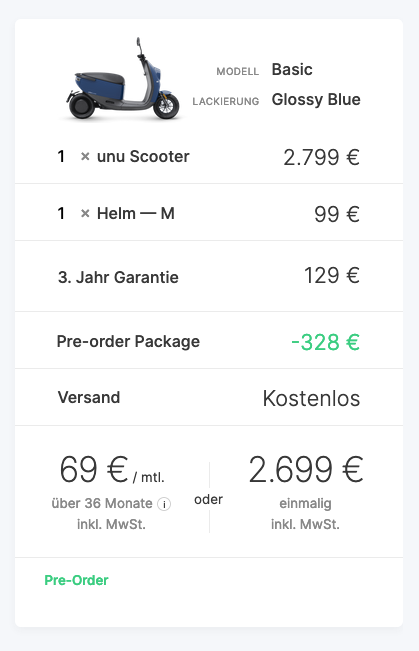Select the 69 € monthly payment option
Viewport: 419px width, 651px height.
point(111,492)
